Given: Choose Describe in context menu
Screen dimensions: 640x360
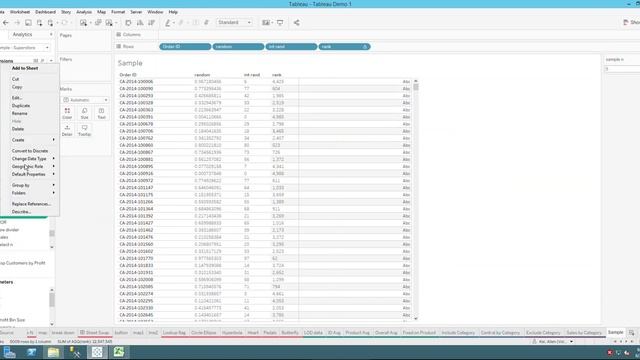Looking at the screenshot, I should tap(21, 212).
